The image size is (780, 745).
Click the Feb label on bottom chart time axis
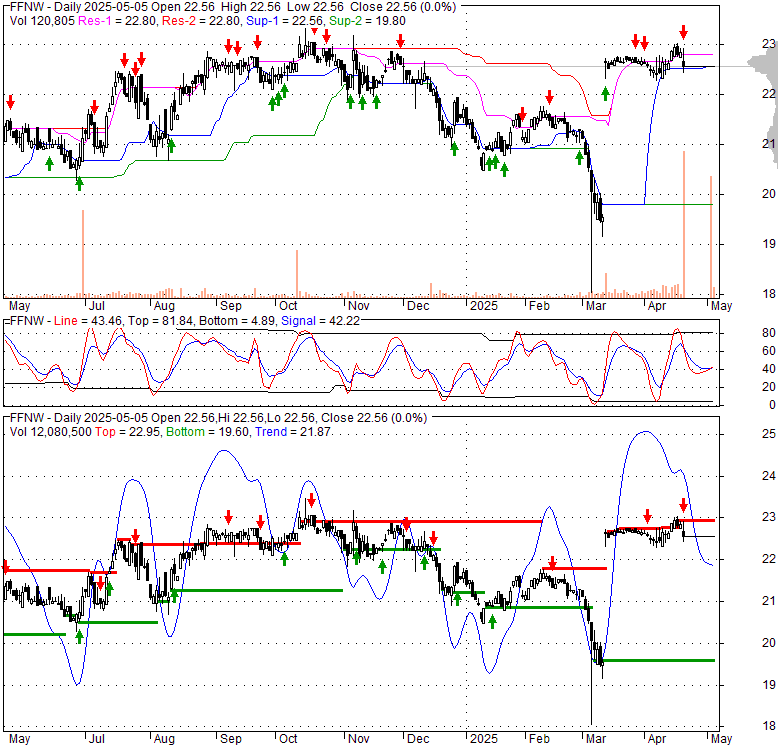pos(539,739)
